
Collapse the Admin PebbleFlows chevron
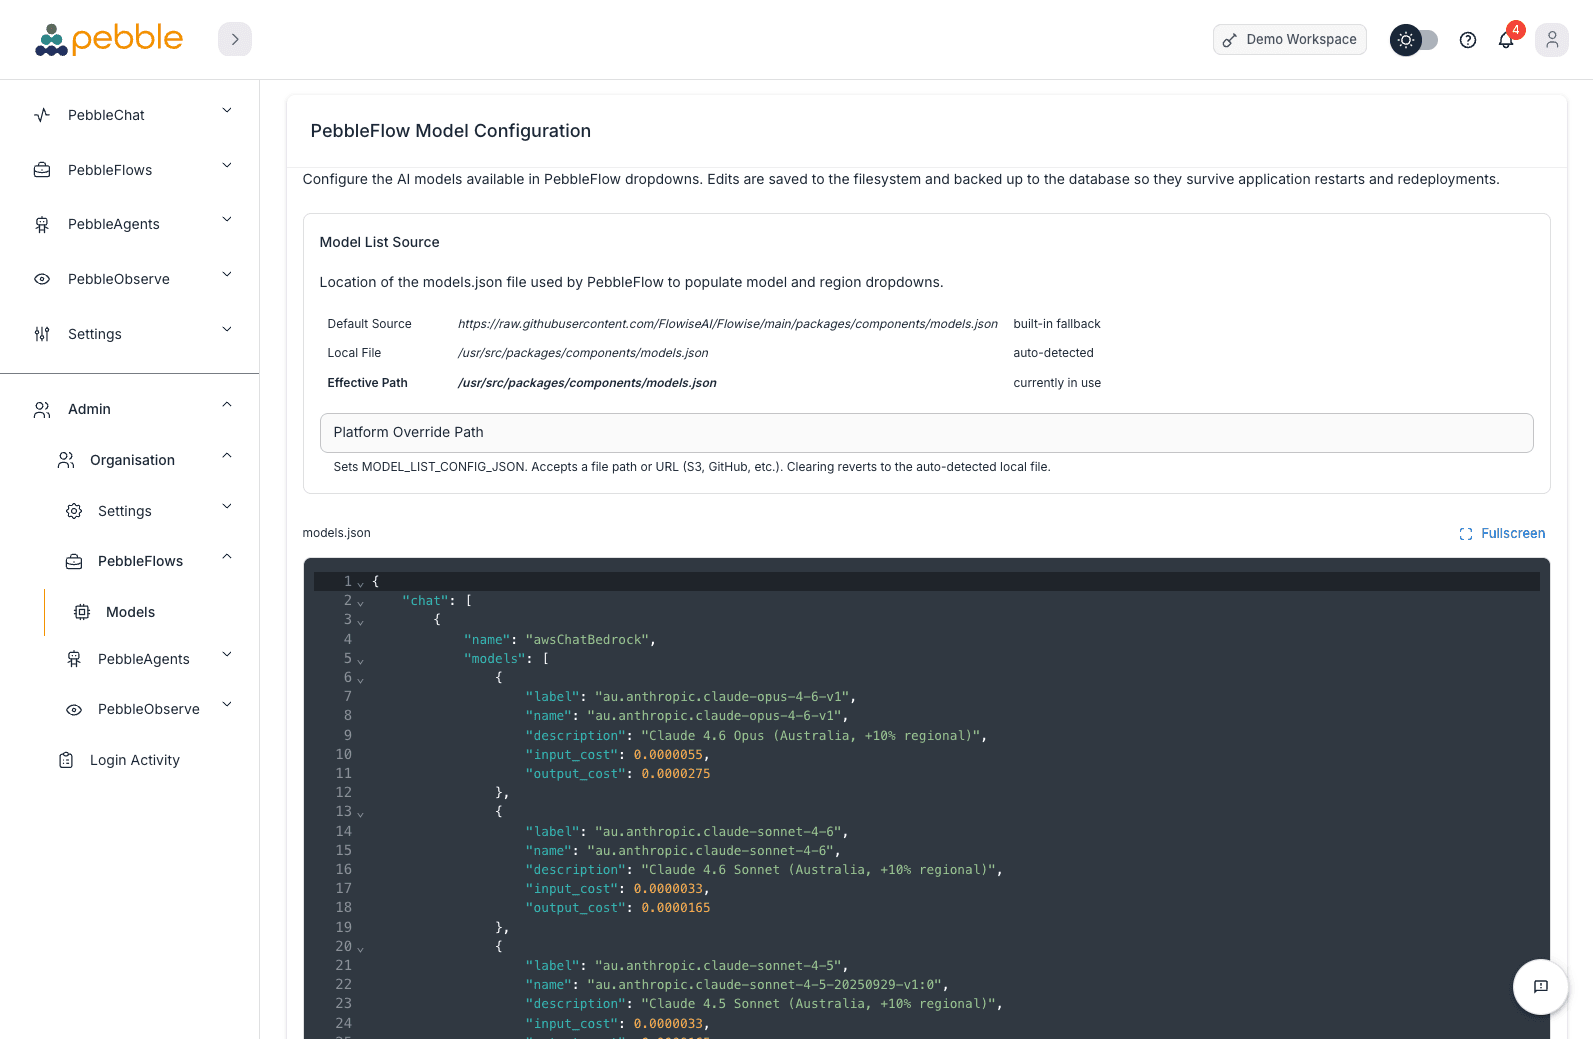point(227,556)
